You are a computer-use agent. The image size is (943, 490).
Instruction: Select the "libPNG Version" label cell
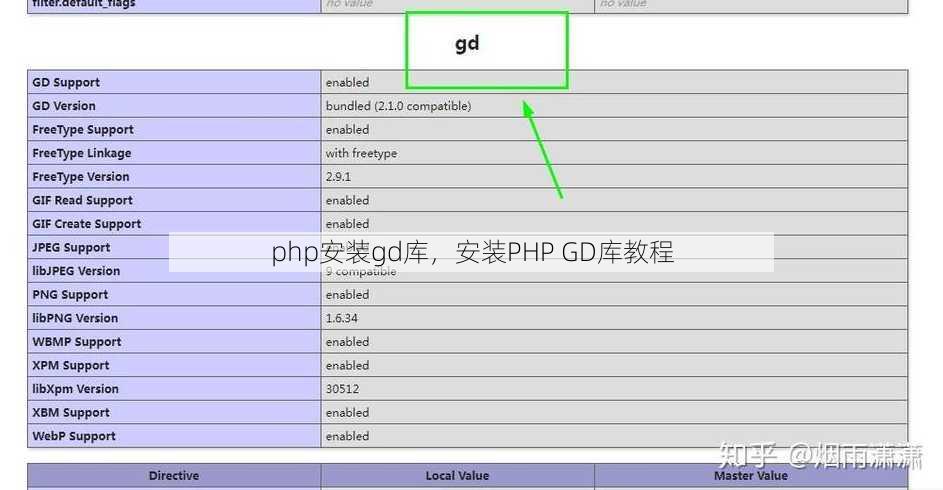[x=174, y=318]
